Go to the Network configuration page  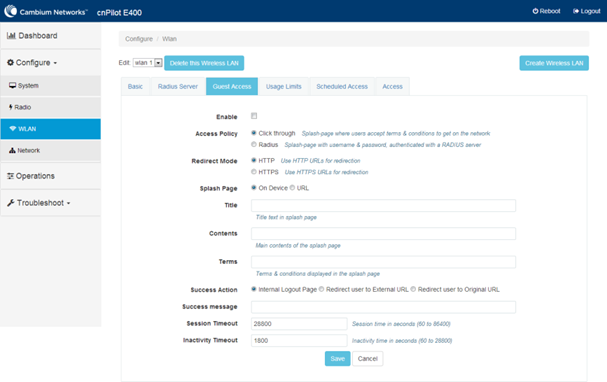pos(50,150)
